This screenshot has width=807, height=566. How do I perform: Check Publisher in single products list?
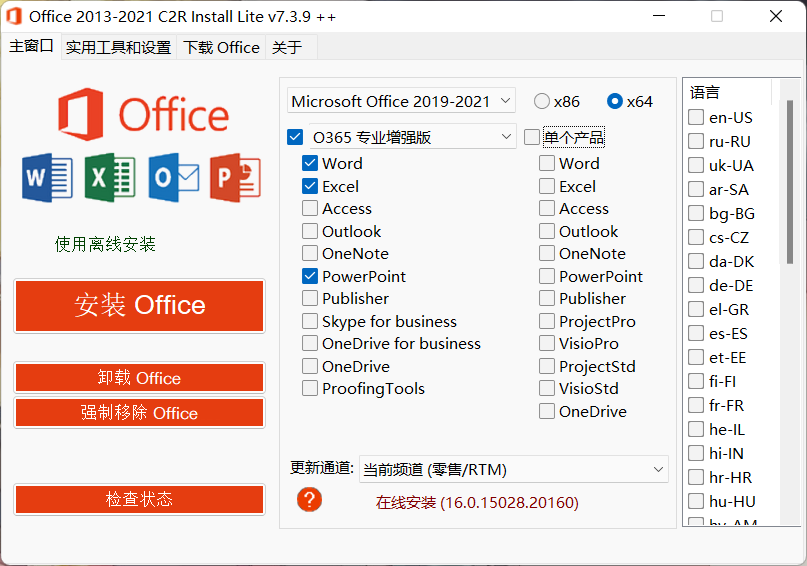pyautogui.click(x=547, y=298)
